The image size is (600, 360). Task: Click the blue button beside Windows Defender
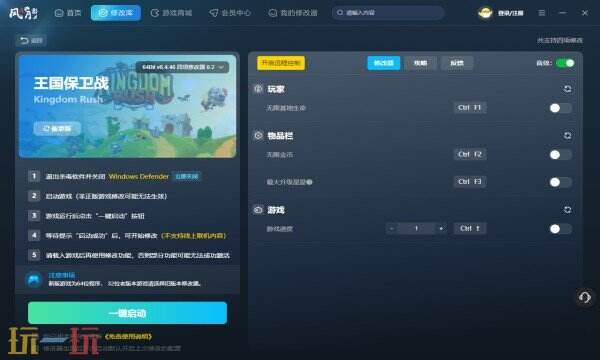coord(187,176)
